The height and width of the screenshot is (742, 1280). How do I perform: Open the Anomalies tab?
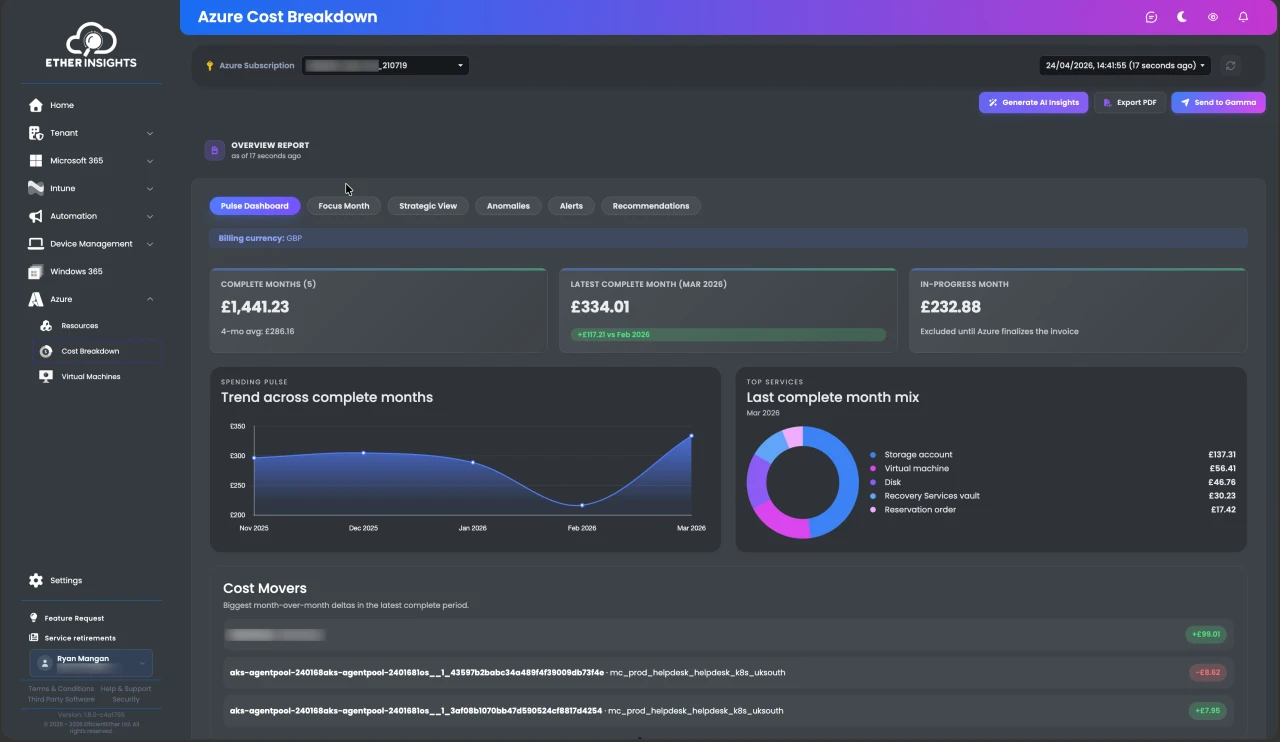click(508, 206)
